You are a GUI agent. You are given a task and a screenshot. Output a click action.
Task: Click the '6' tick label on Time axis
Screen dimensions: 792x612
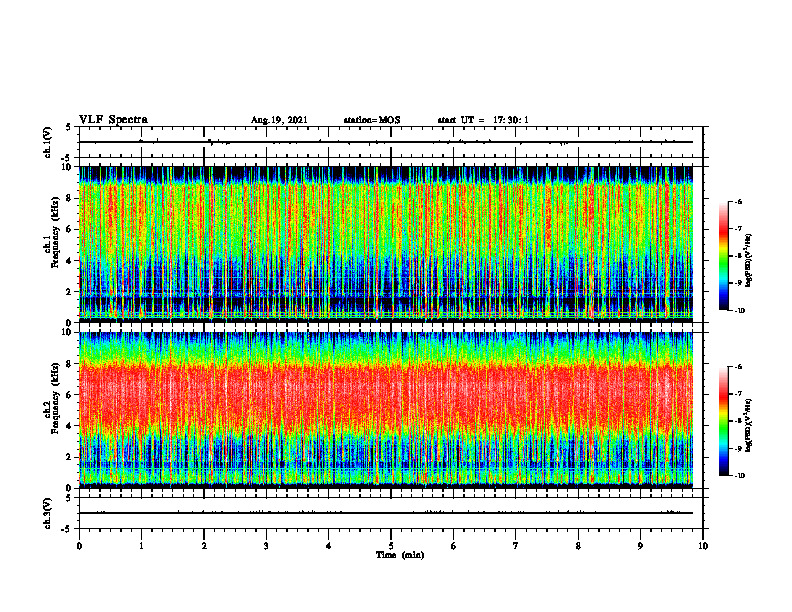454,546
